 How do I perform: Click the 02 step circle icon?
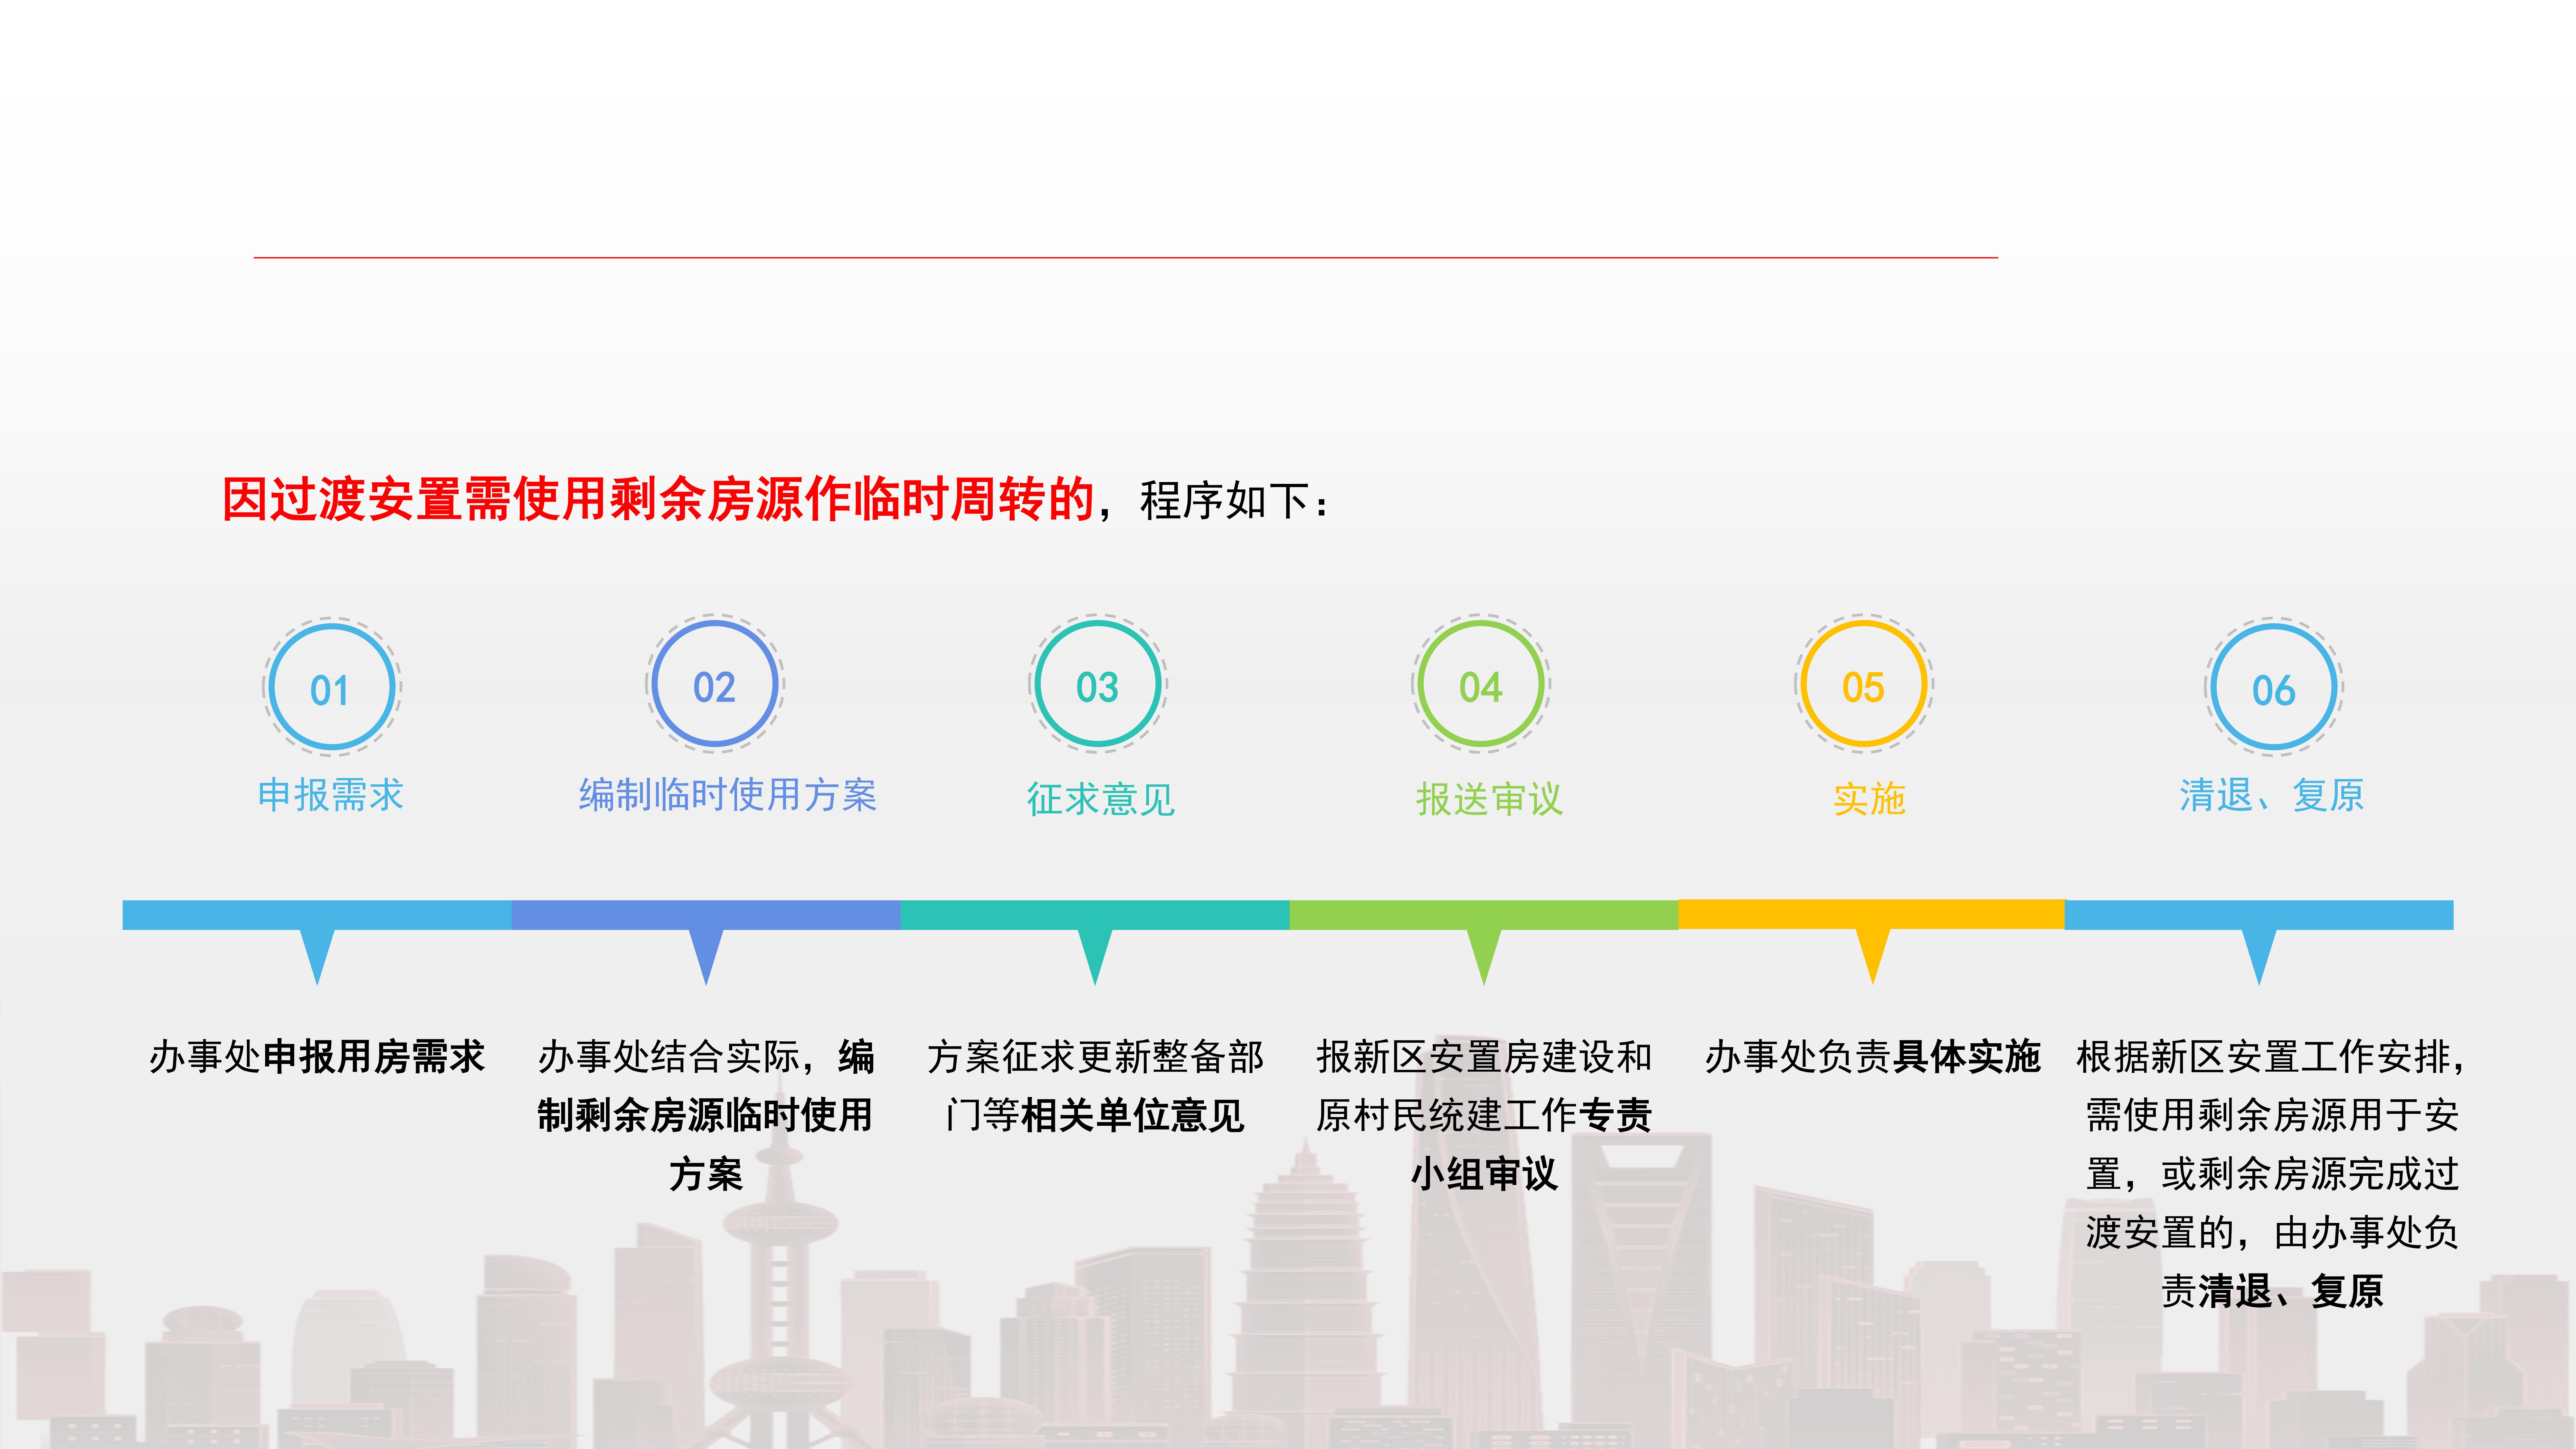click(x=715, y=684)
